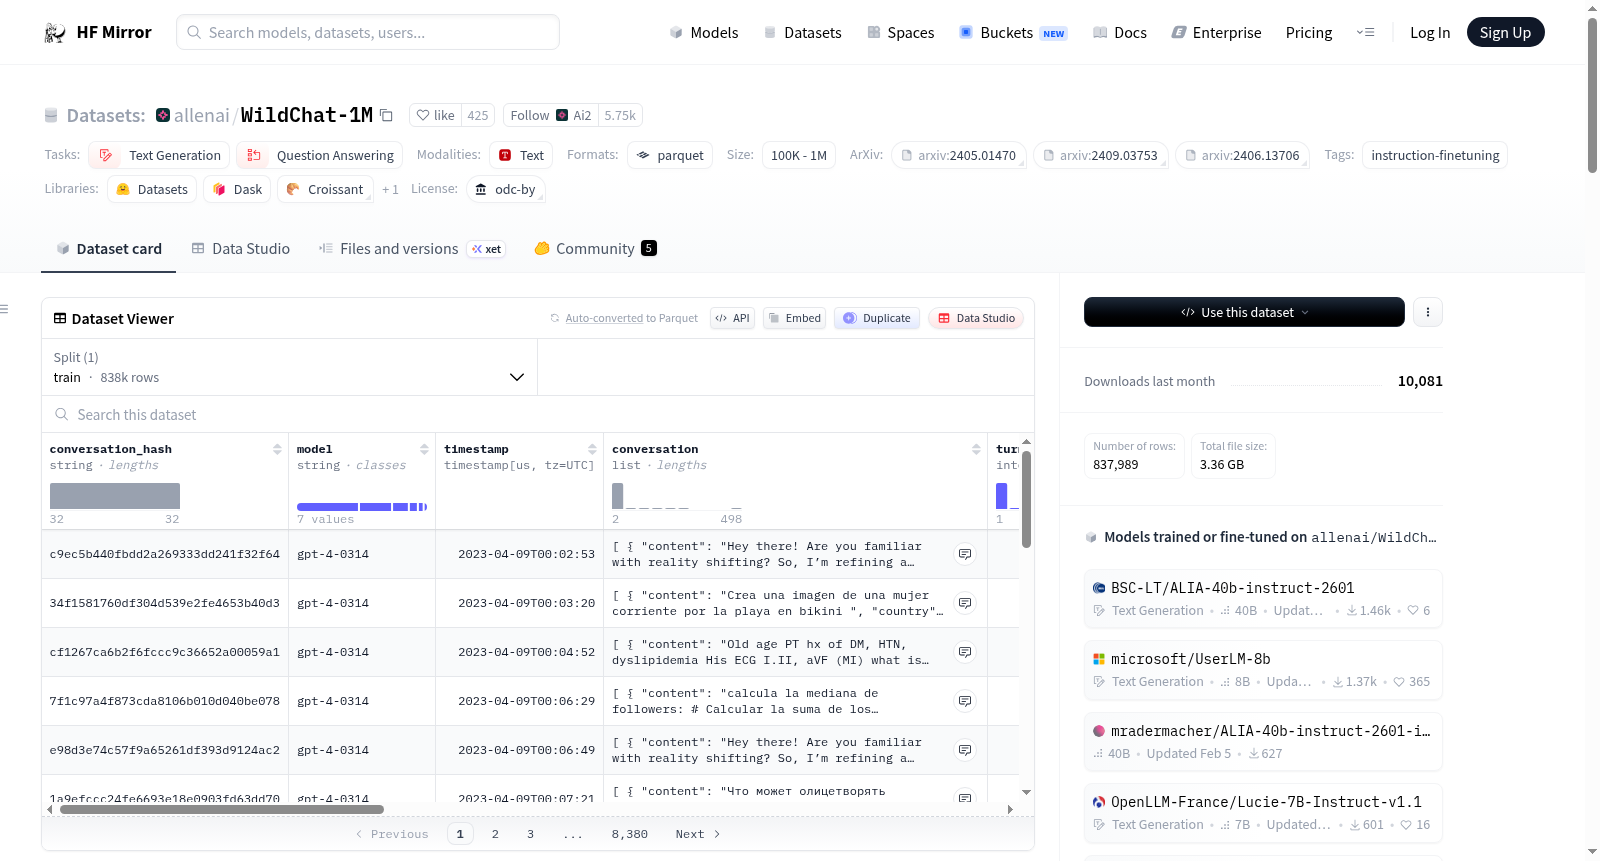
Task: Go to the Pricing page
Action: point(1309,32)
